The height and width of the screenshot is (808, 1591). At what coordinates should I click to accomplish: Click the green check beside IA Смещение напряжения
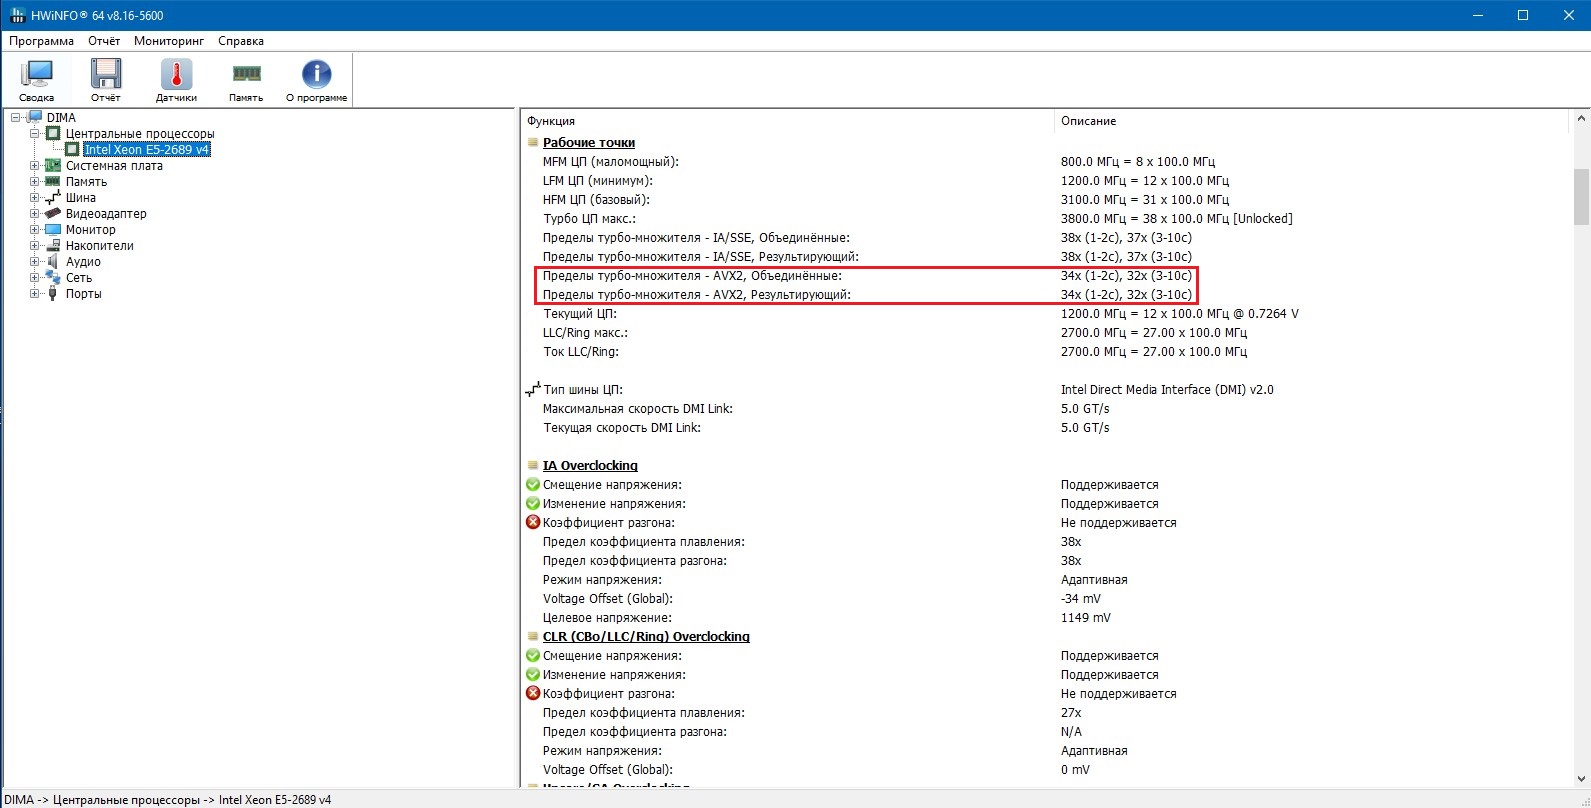click(x=533, y=485)
